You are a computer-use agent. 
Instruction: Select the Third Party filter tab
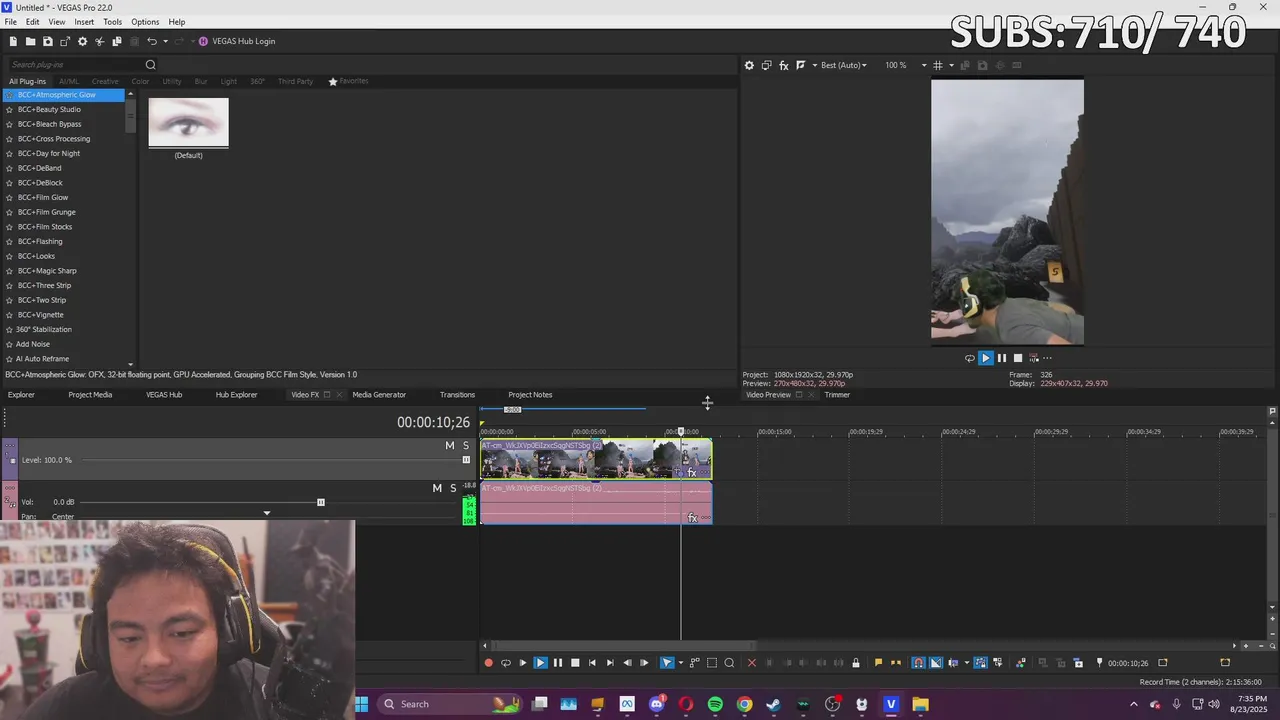coord(295,81)
